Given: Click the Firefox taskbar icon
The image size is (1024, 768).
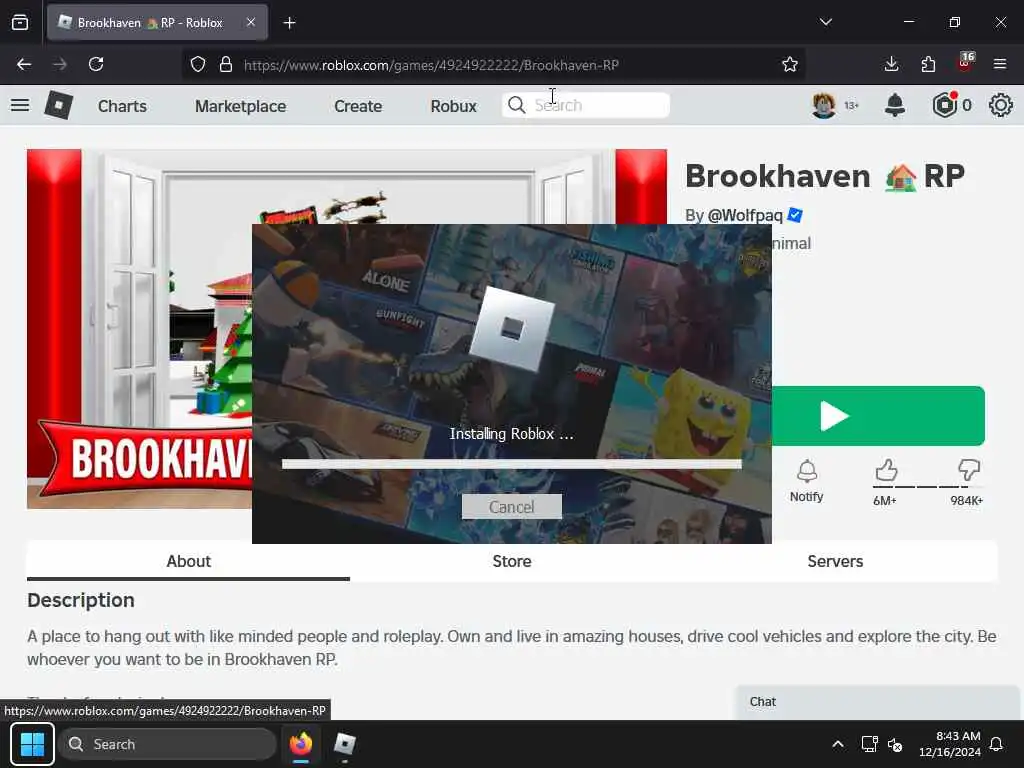Looking at the screenshot, I should tap(301, 744).
